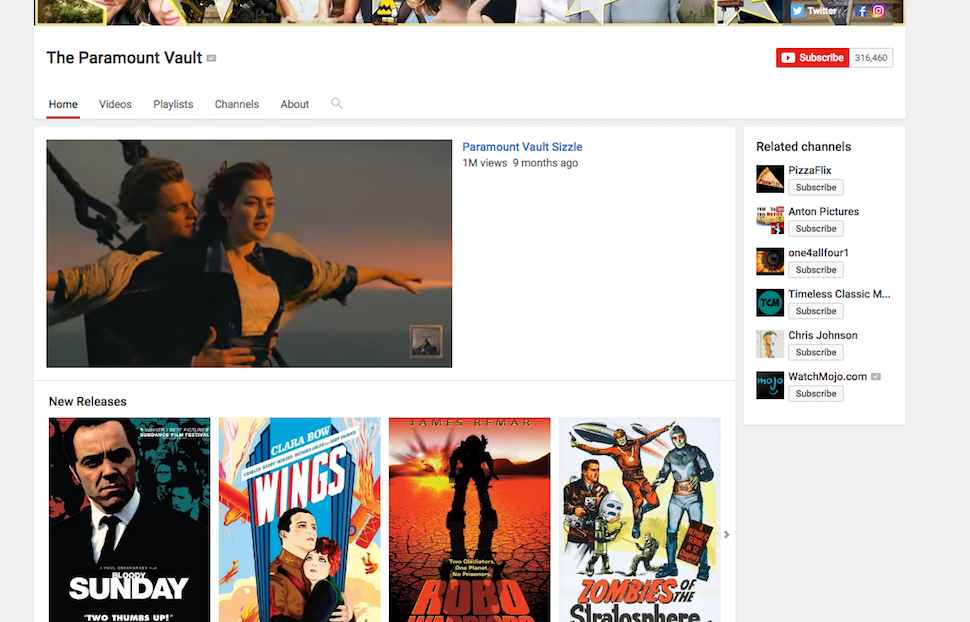Open the Facebook icon in banner

tap(861, 11)
